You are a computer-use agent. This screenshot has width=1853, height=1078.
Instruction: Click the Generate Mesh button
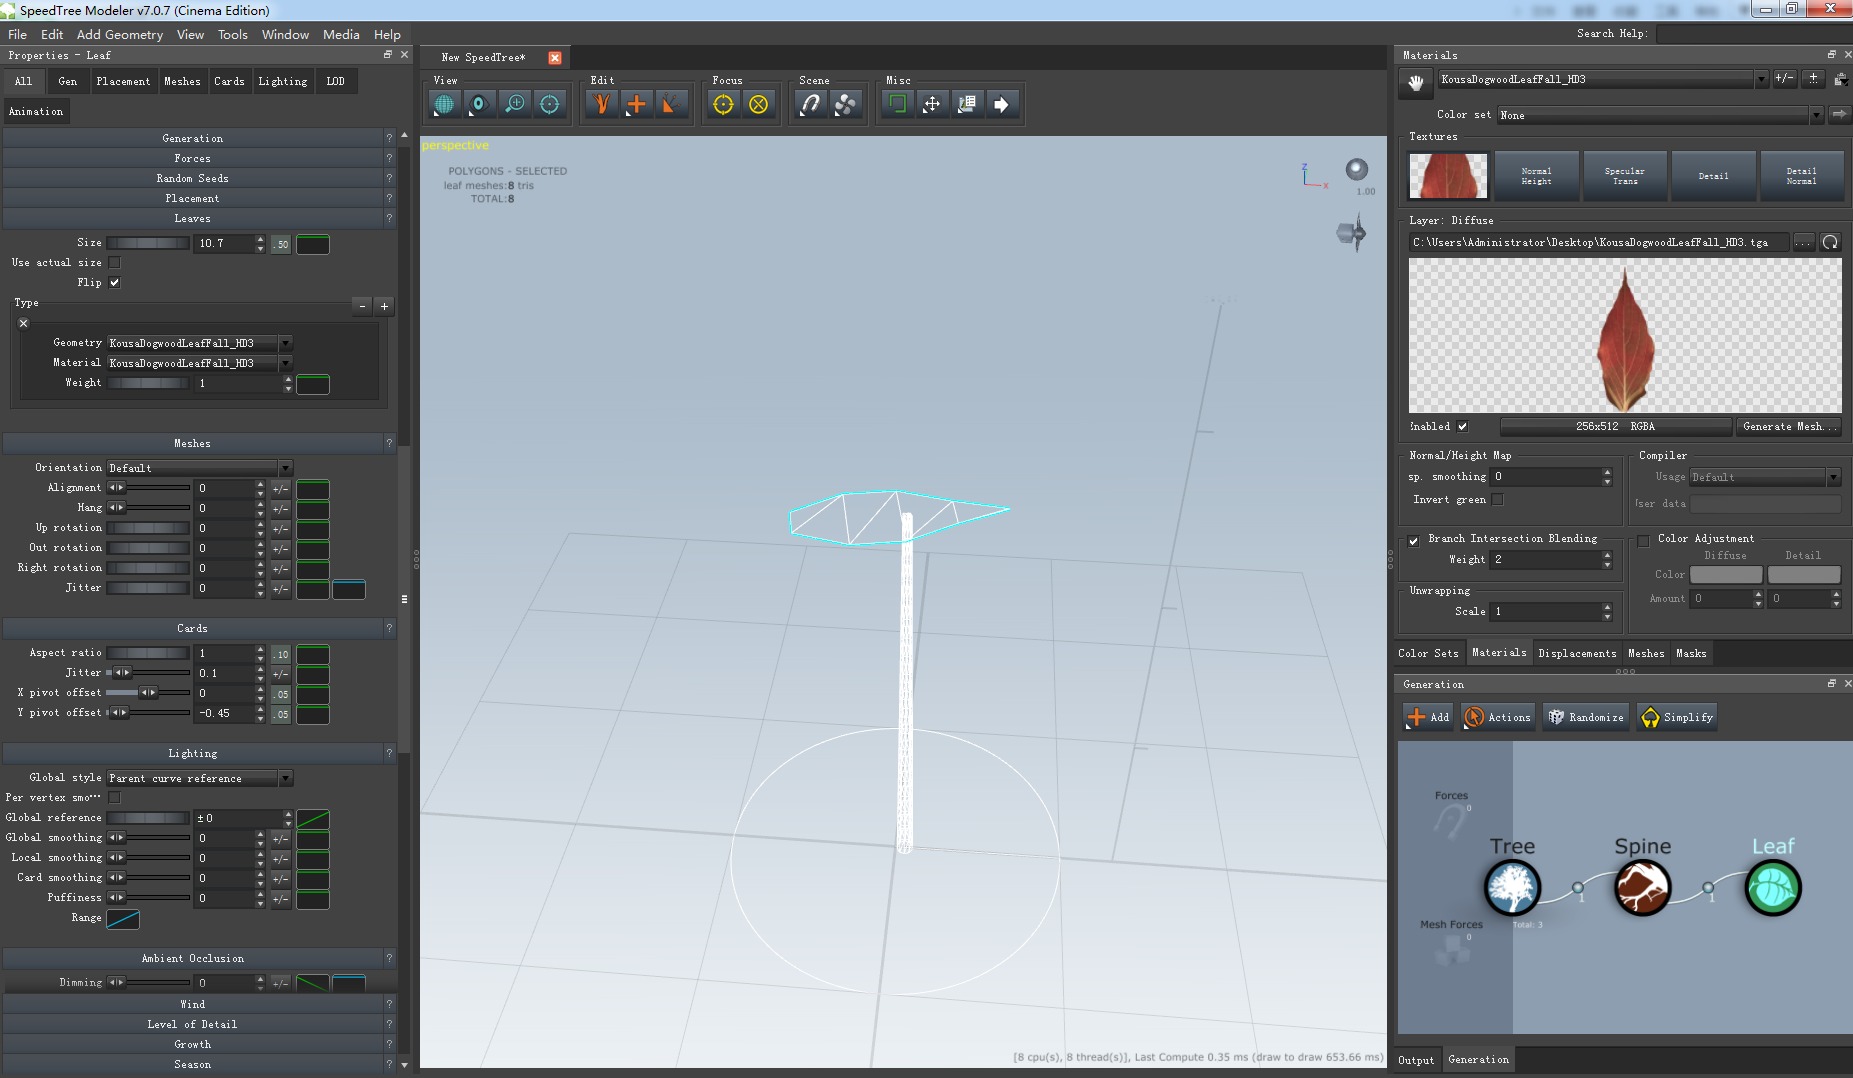1789,427
